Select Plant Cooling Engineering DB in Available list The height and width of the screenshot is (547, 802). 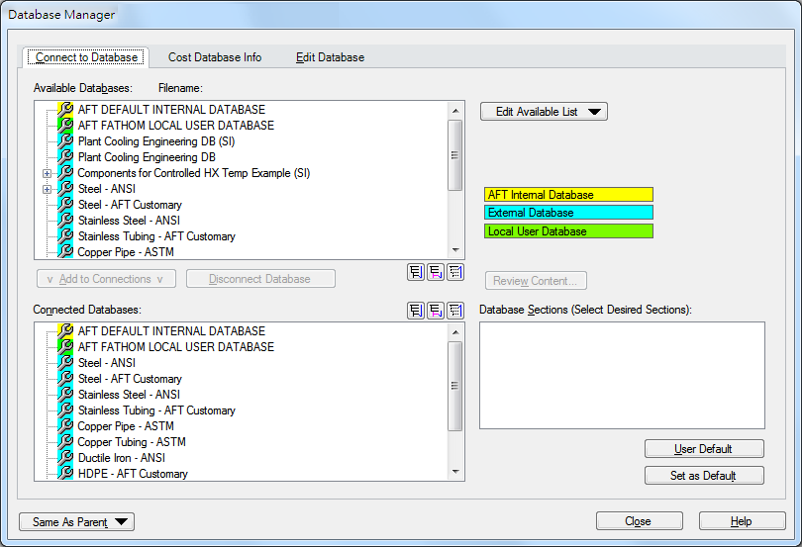[147, 157]
